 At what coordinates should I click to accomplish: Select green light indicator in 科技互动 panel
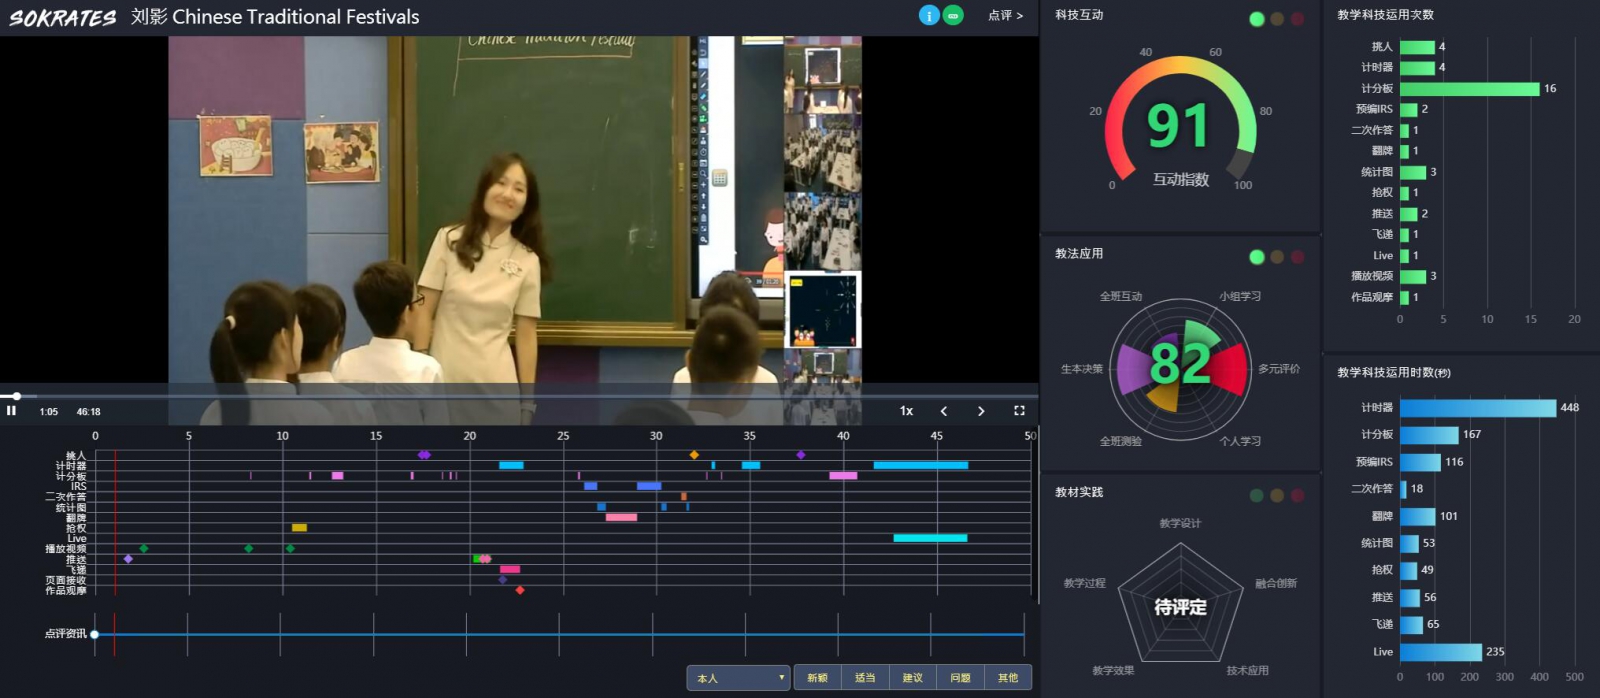(1257, 19)
